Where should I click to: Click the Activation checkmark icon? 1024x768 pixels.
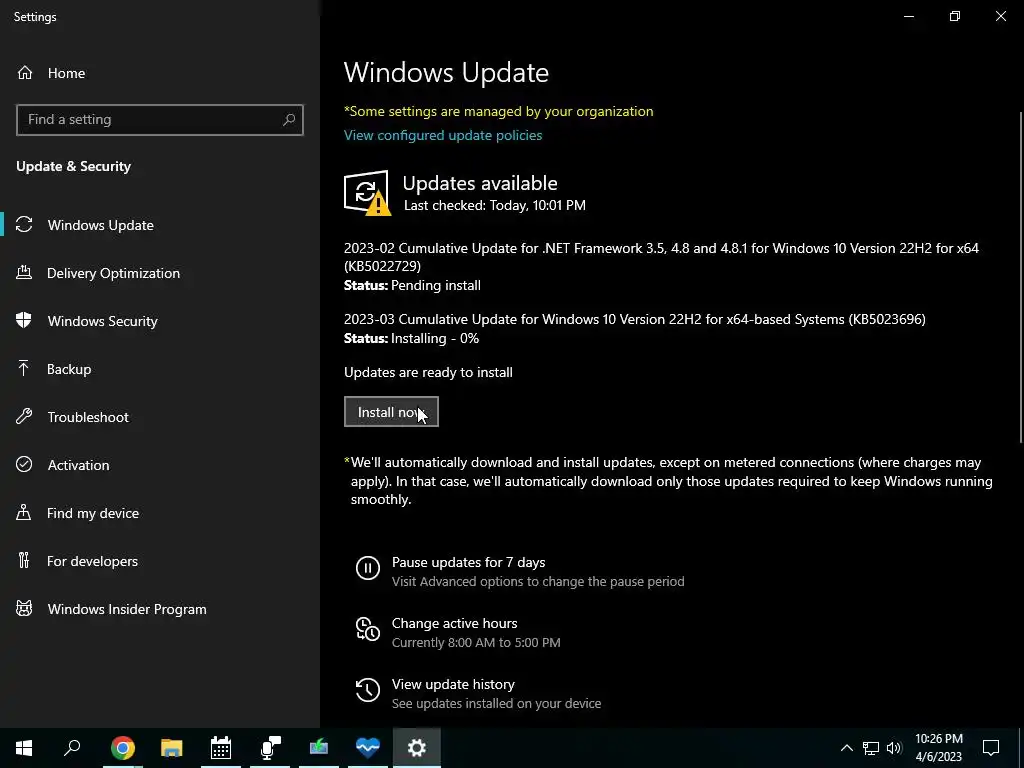point(24,464)
